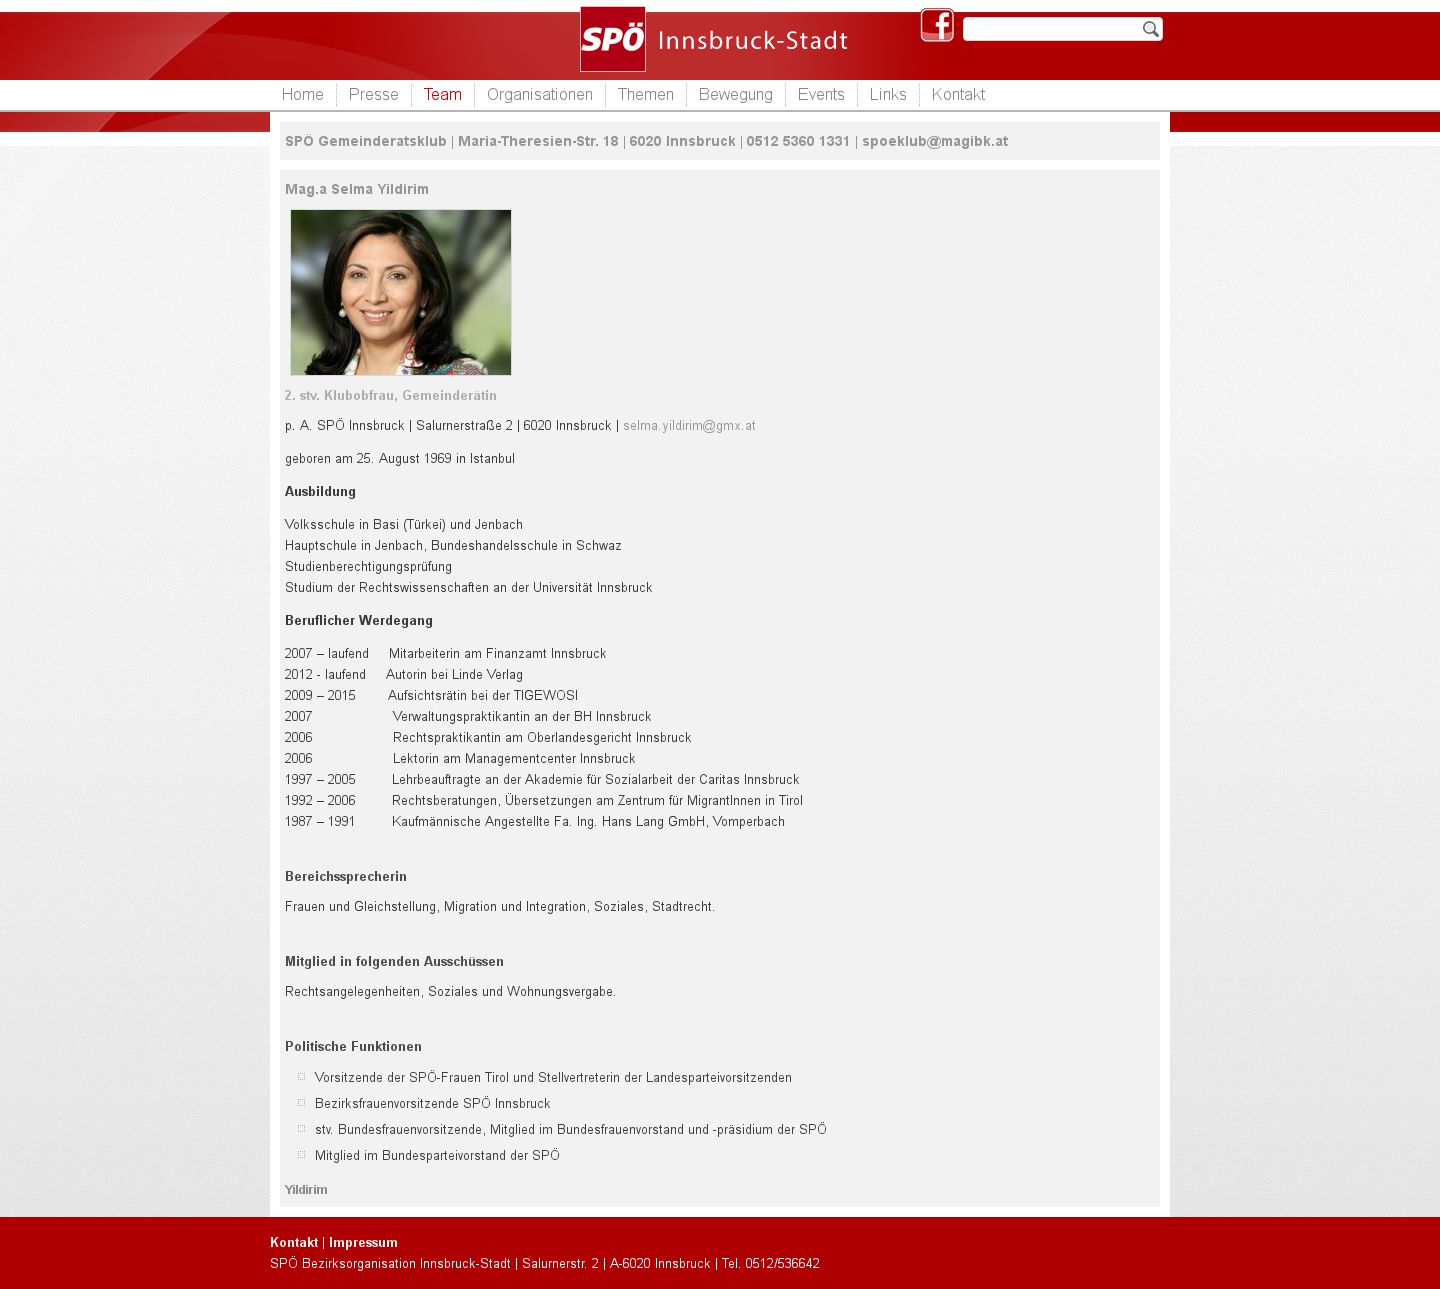Click the portrait photo of Selma Yildirim

click(401, 292)
